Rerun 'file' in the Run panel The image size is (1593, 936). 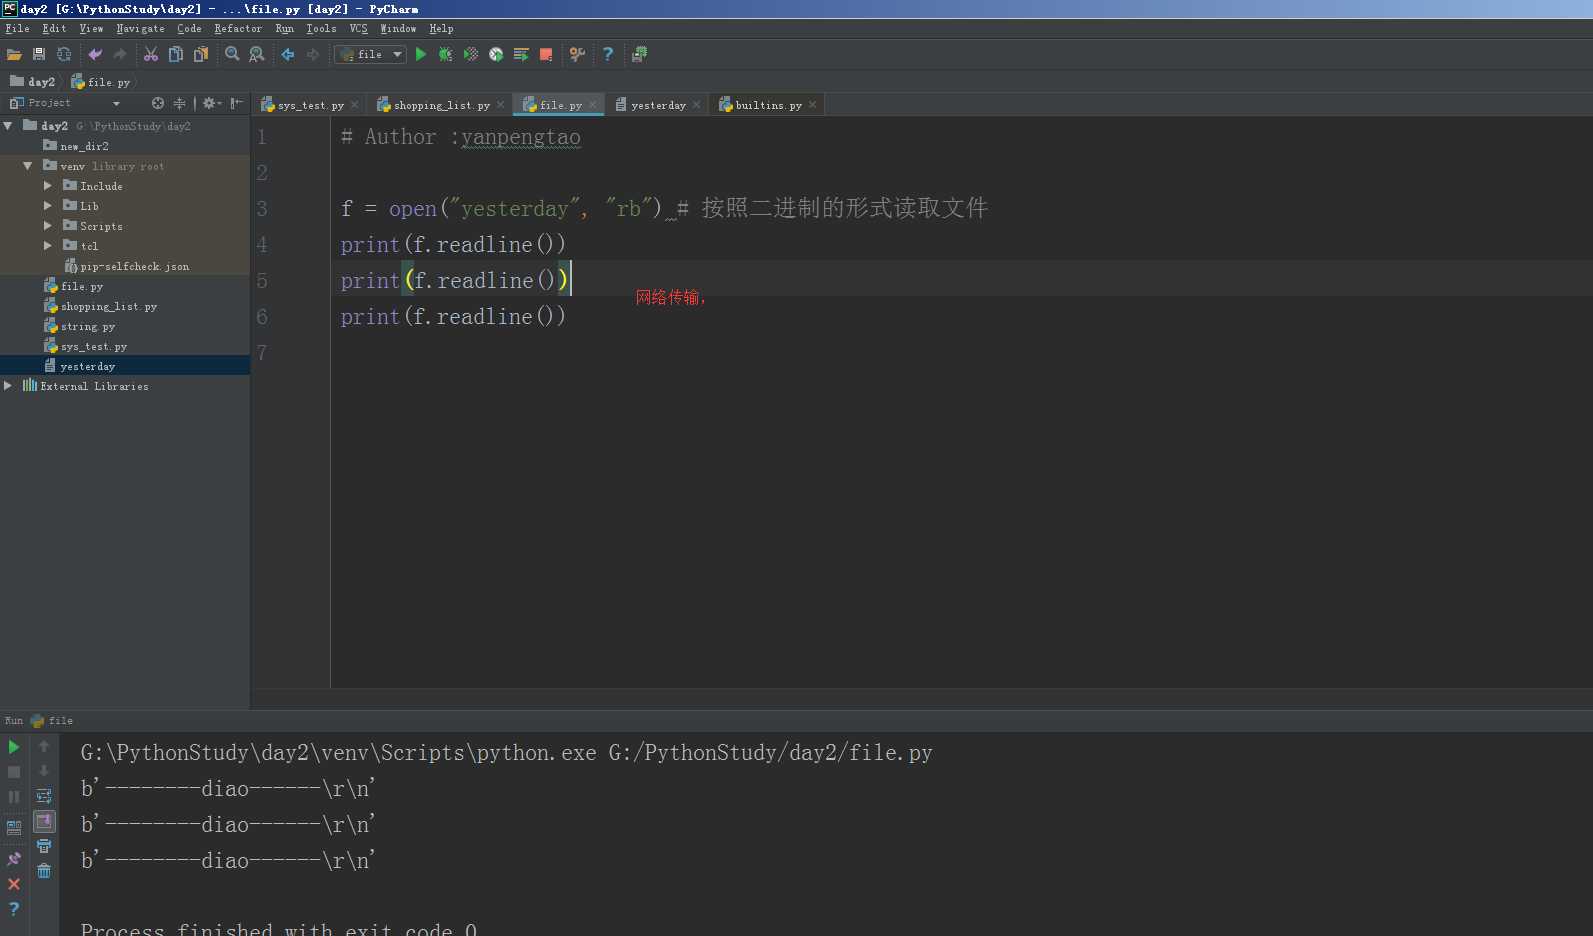point(14,747)
